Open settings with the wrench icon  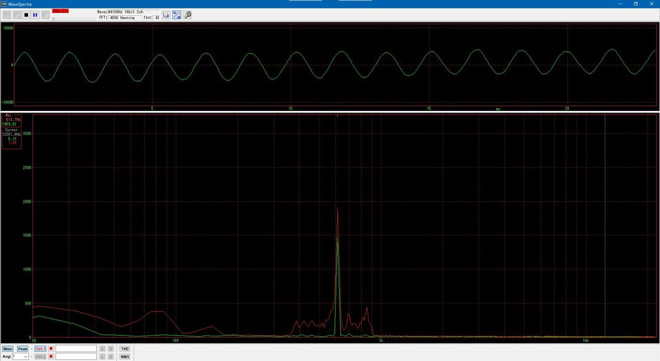point(188,15)
